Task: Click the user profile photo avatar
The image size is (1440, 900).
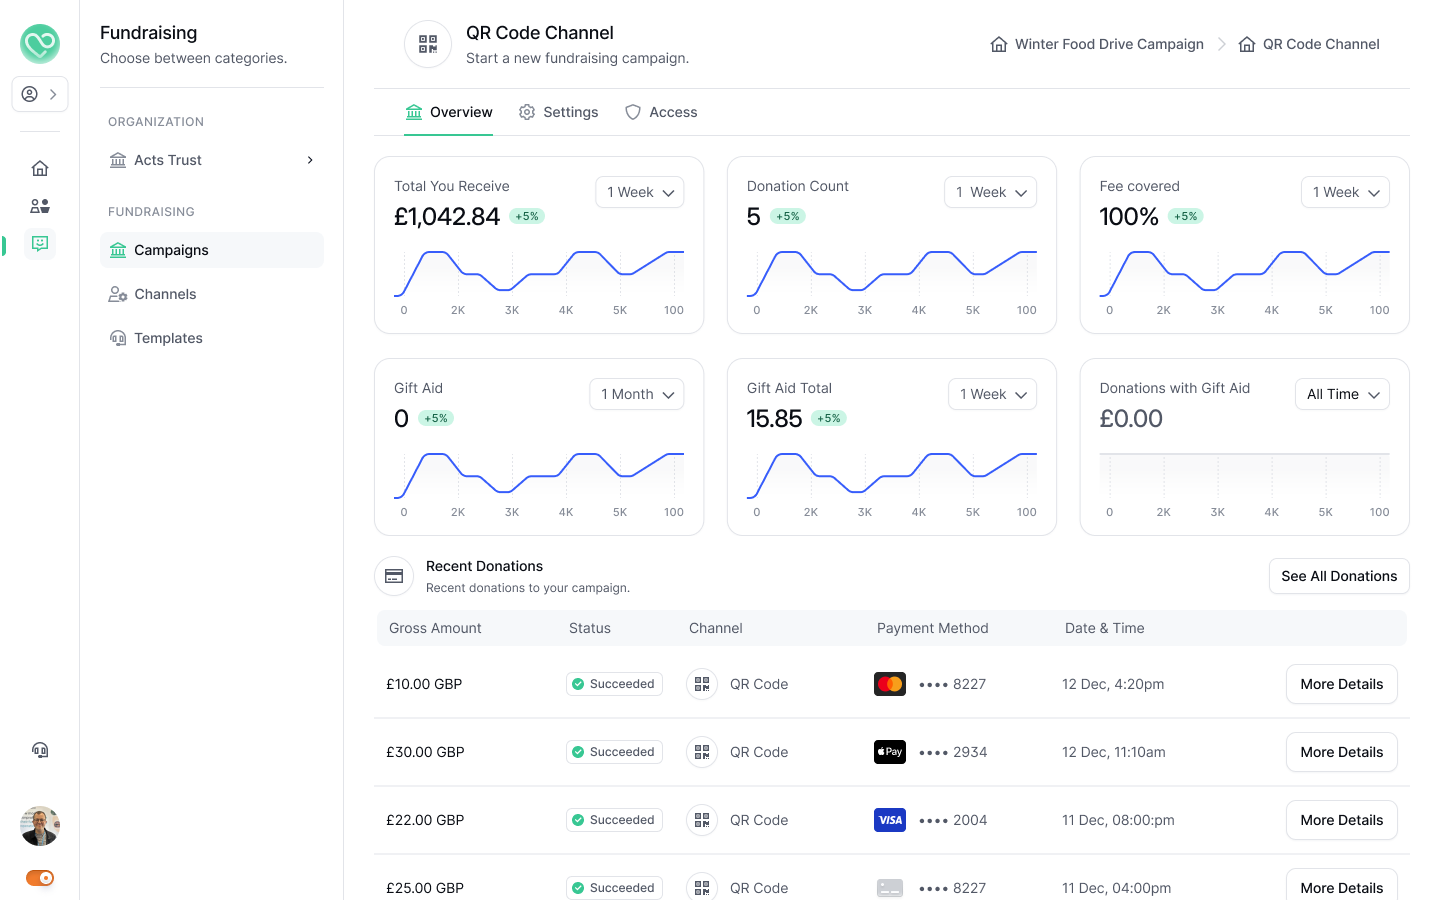Action: tap(40, 826)
